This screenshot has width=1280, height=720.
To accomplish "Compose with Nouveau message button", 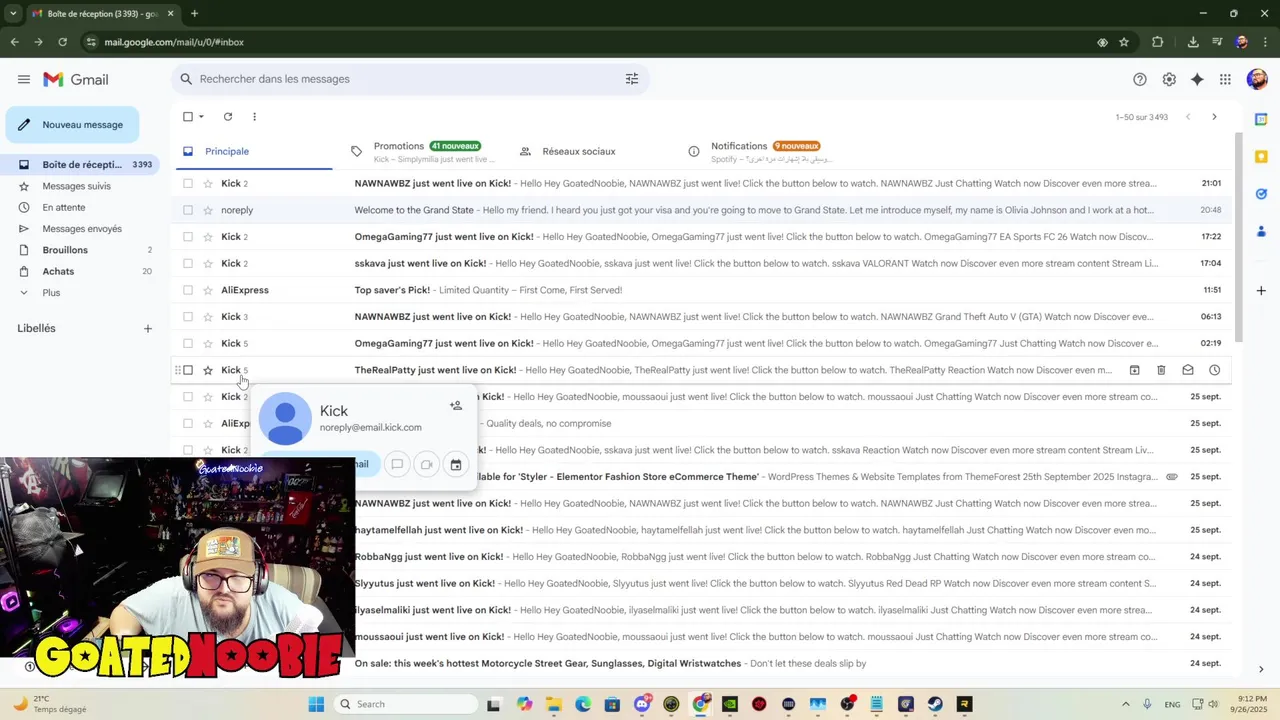I will 72,125.
